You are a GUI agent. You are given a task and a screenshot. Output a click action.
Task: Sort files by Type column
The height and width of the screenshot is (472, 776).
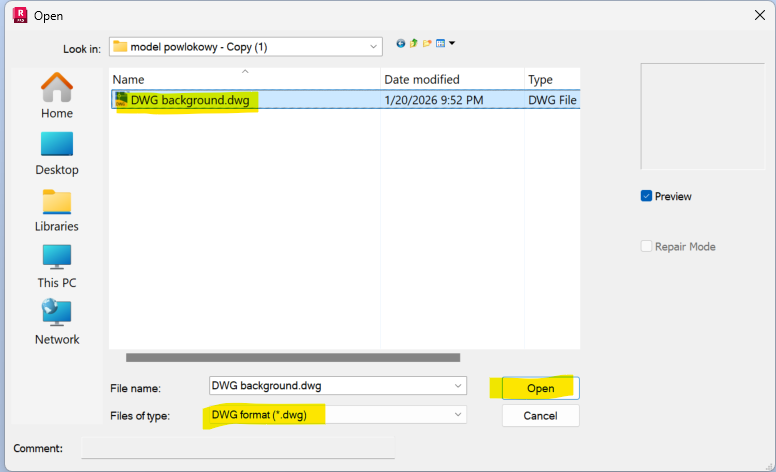(x=552, y=79)
